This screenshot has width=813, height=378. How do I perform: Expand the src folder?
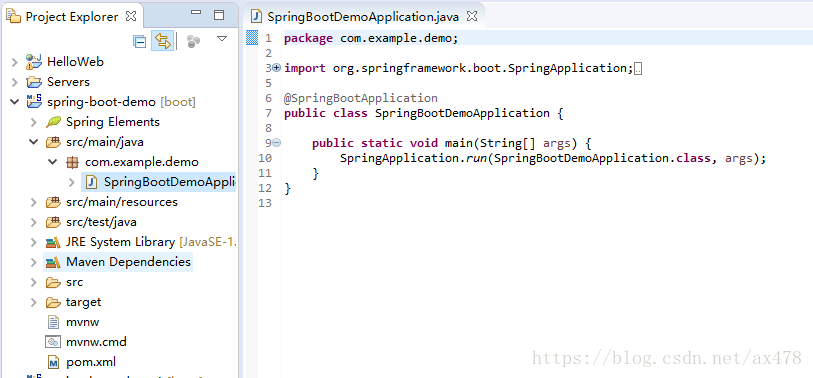pos(34,283)
